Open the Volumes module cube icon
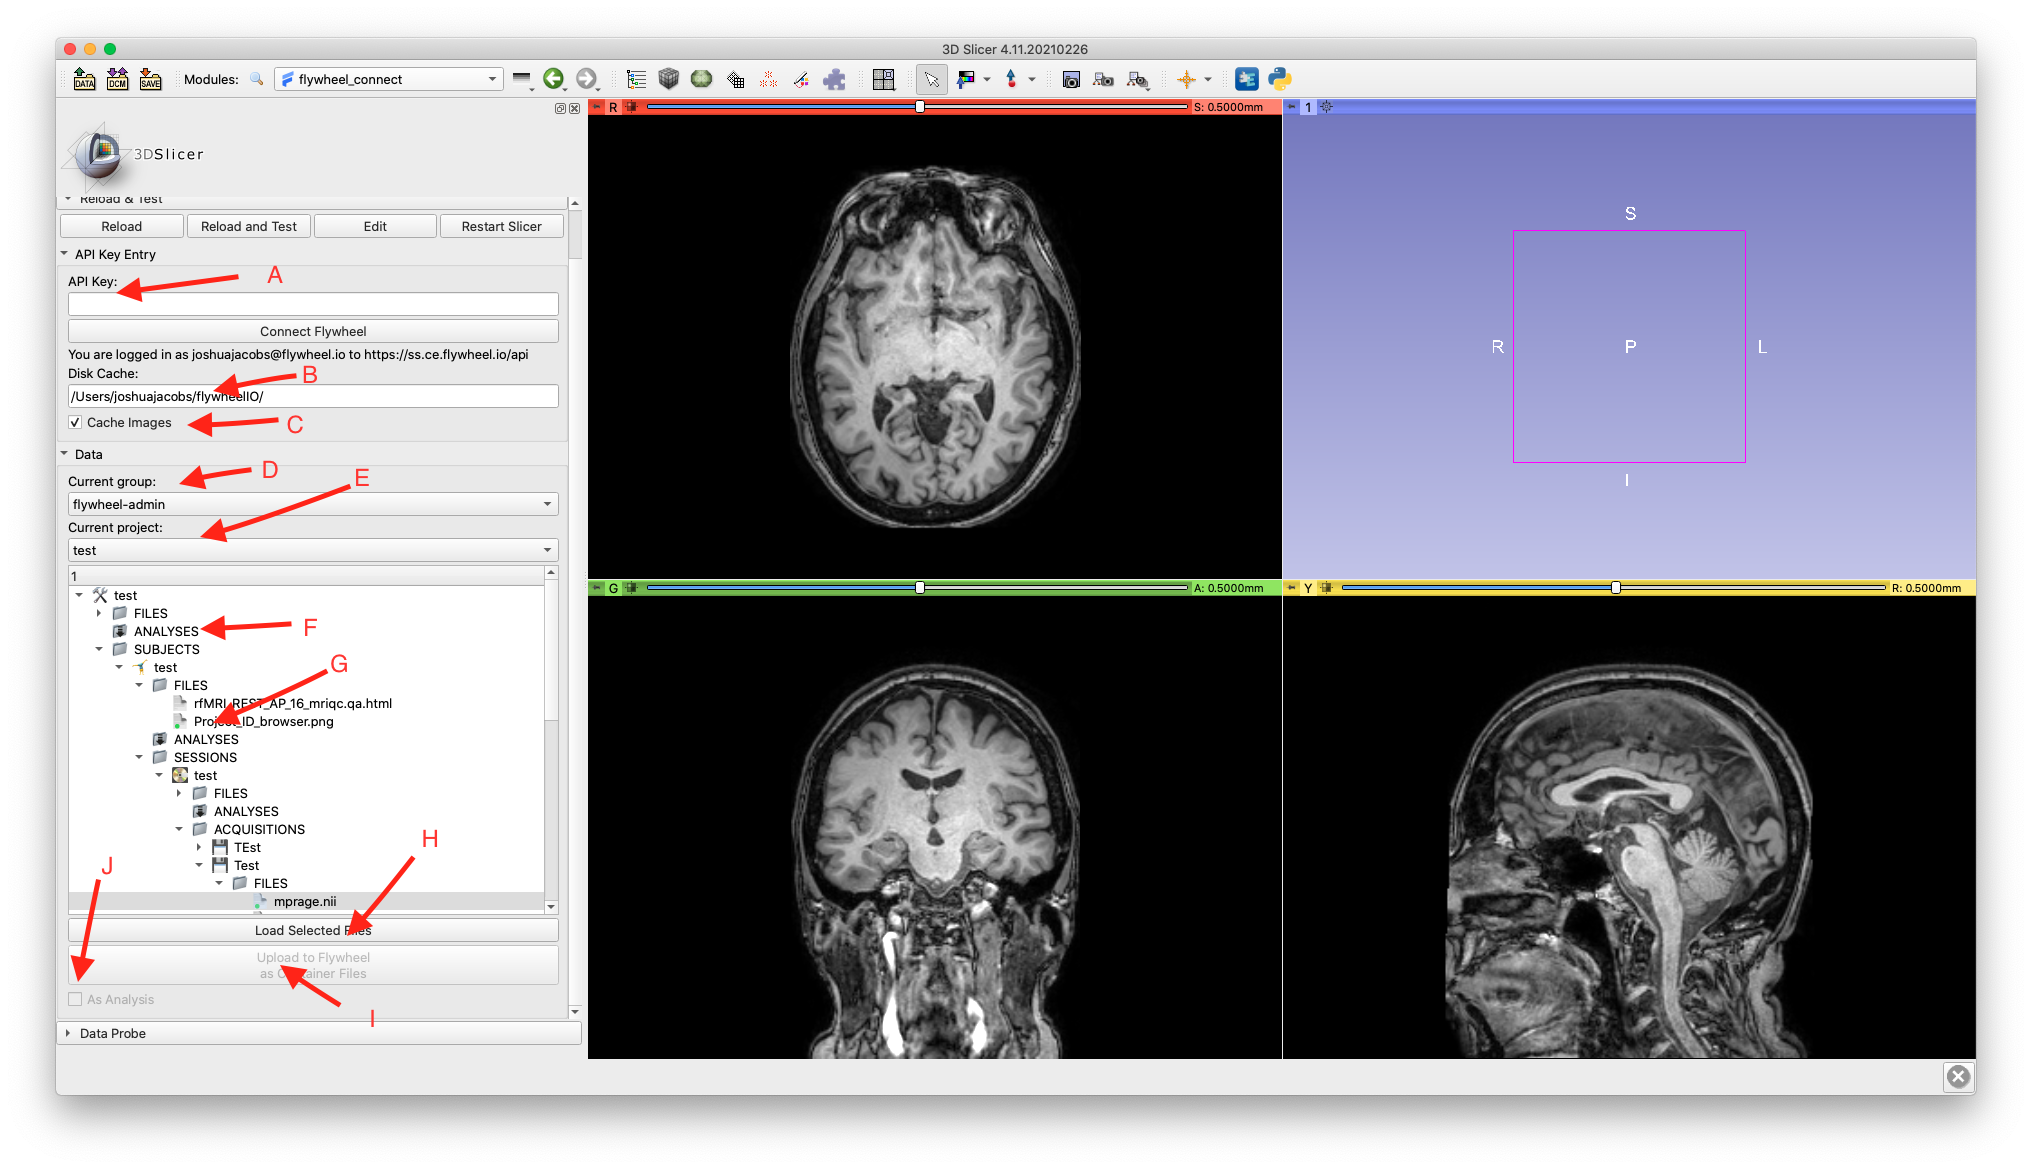 (x=669, y=79)
